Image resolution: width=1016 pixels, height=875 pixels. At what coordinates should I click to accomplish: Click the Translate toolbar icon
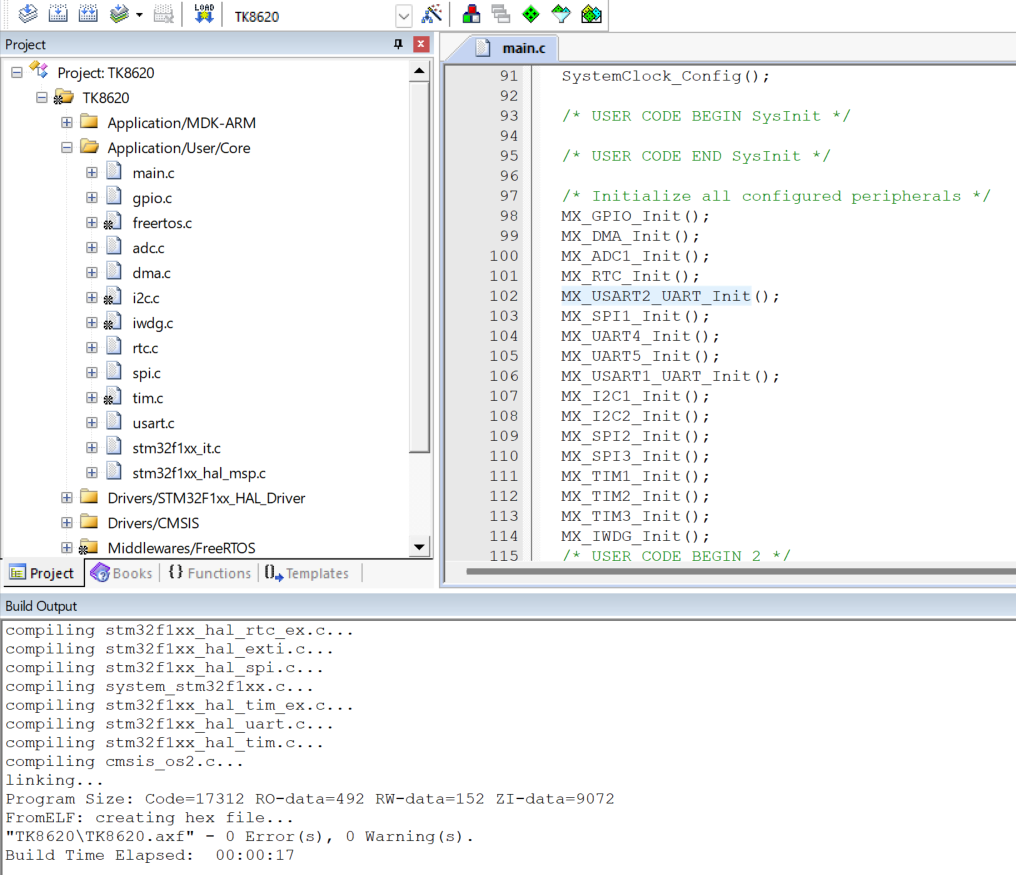coord(28,14)
